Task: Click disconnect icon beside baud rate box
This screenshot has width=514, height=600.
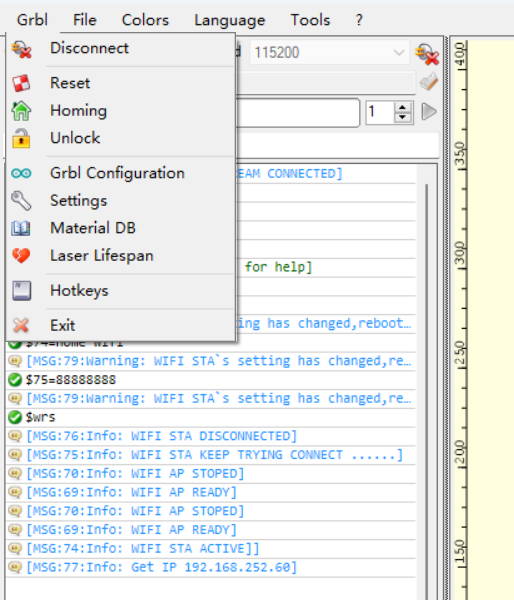Action: click(x=427, y=54)
